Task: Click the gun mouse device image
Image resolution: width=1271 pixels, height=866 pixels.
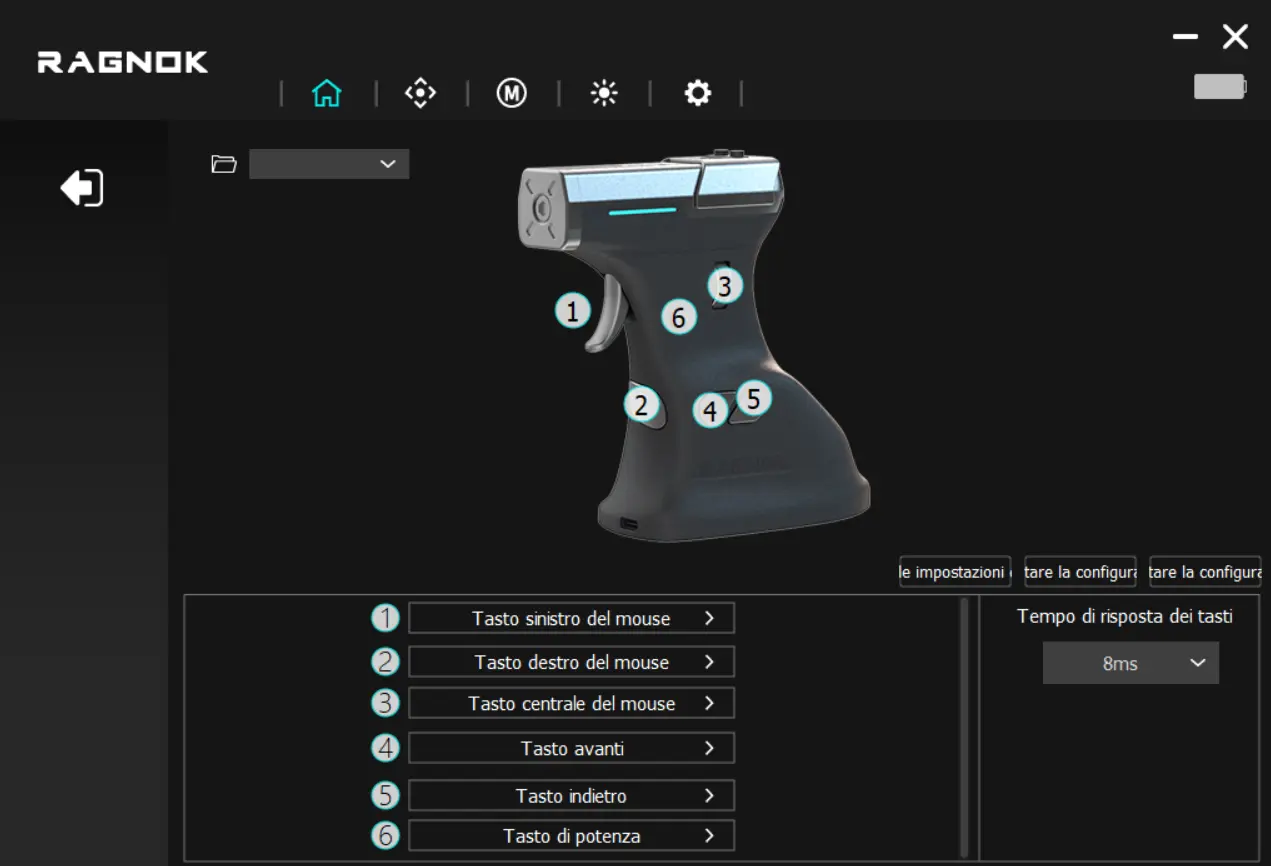Action: click(x=694, y=345)
